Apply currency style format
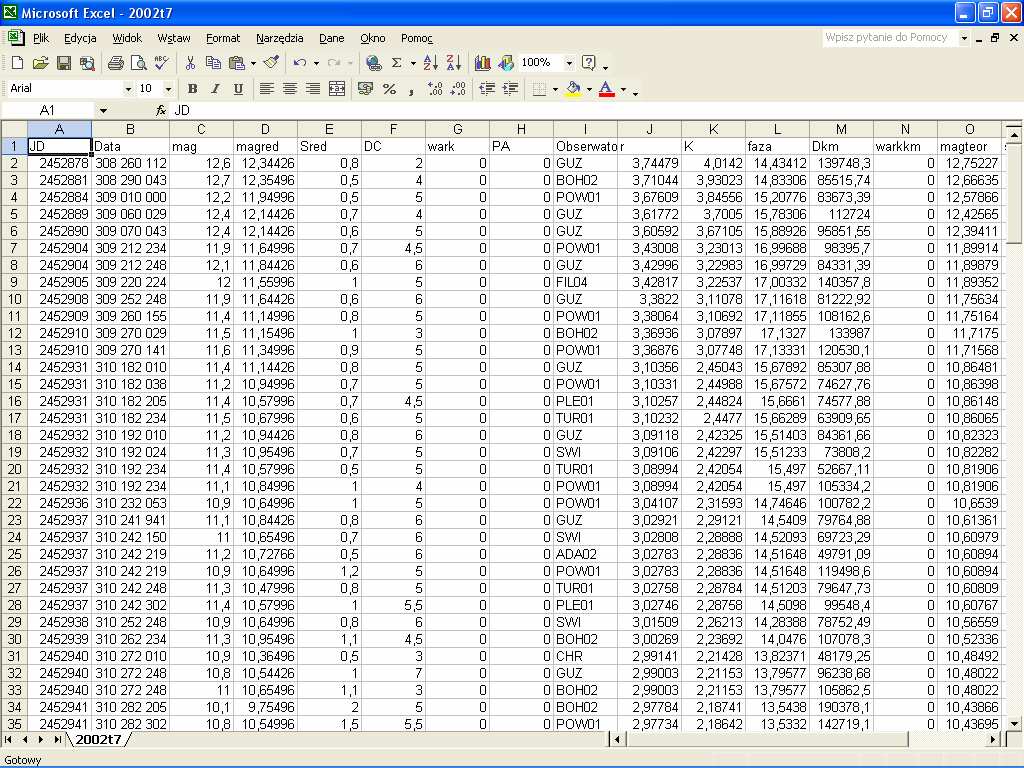The width and height of the screenshot is (1024, 768). pyautogui.click(x=366, y=89)
